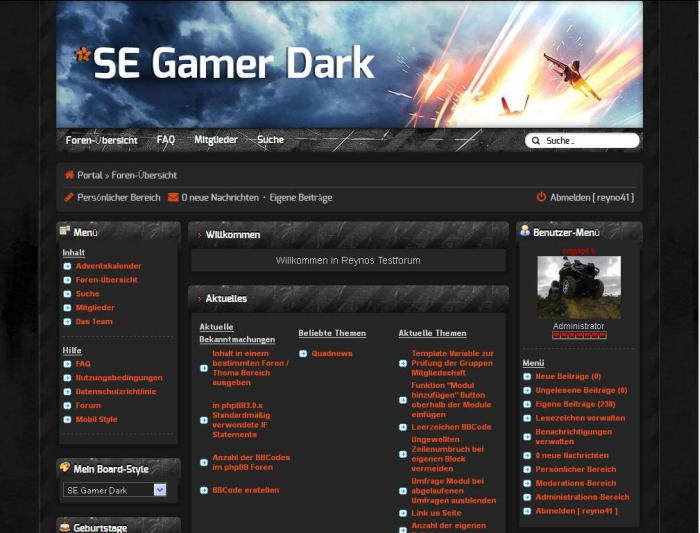
Task: Click the magnifier icon in search box
Action: (x=536, y=141)
